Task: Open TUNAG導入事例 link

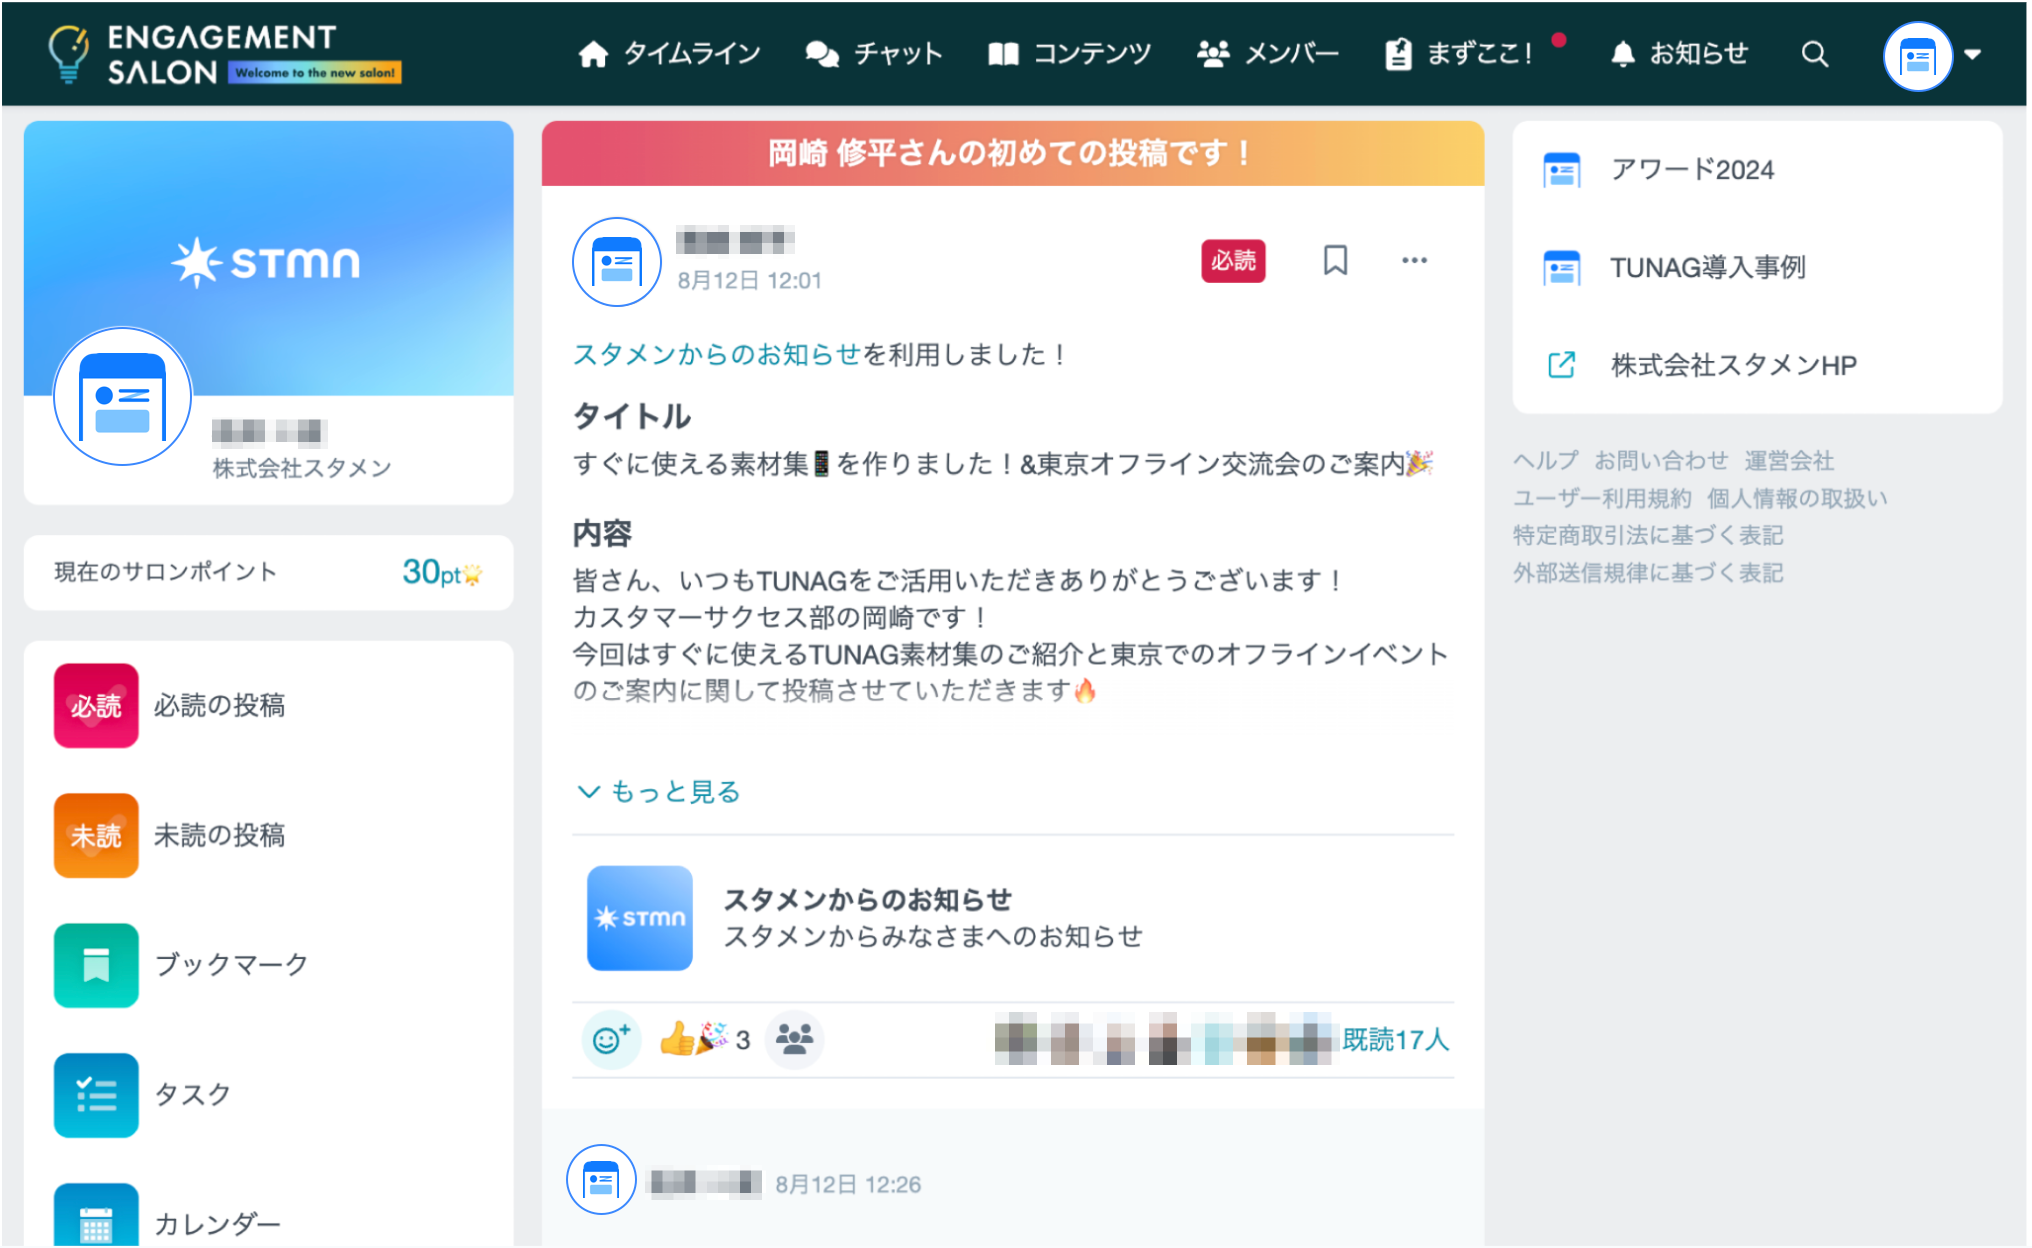Action: click(x=1708, y=268)
